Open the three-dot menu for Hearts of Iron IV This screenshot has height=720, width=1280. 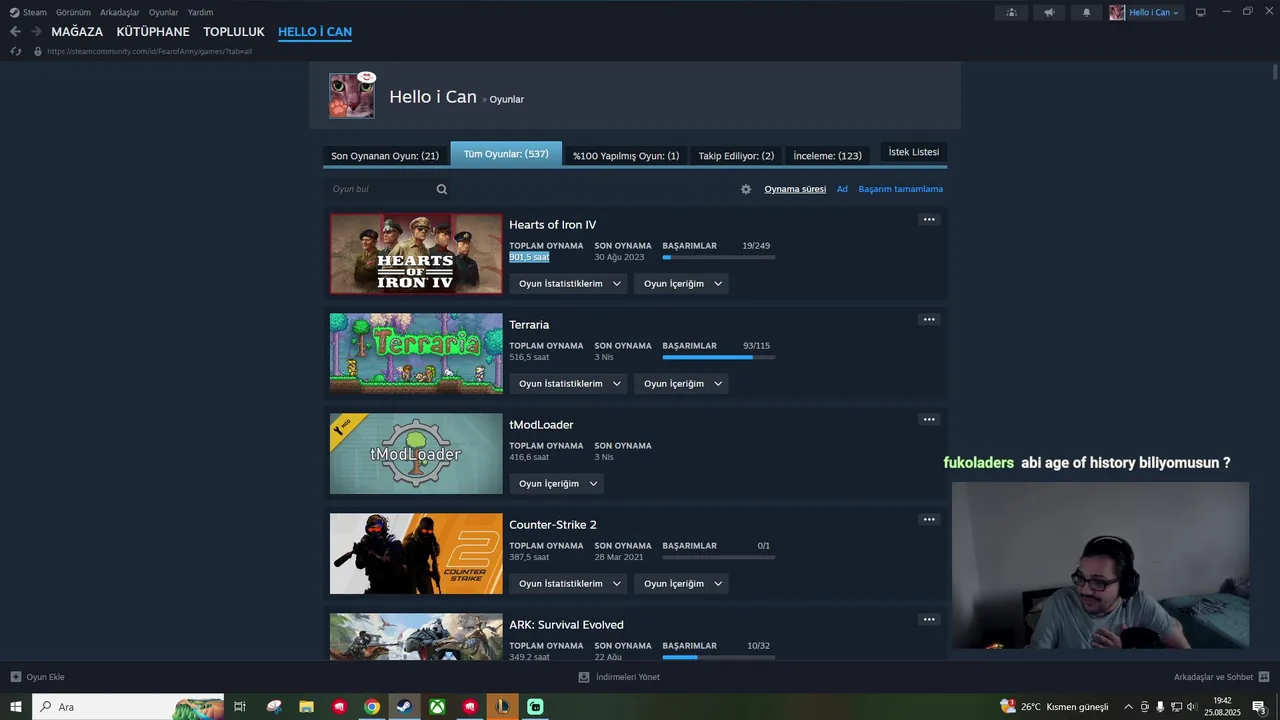point(929,219)
